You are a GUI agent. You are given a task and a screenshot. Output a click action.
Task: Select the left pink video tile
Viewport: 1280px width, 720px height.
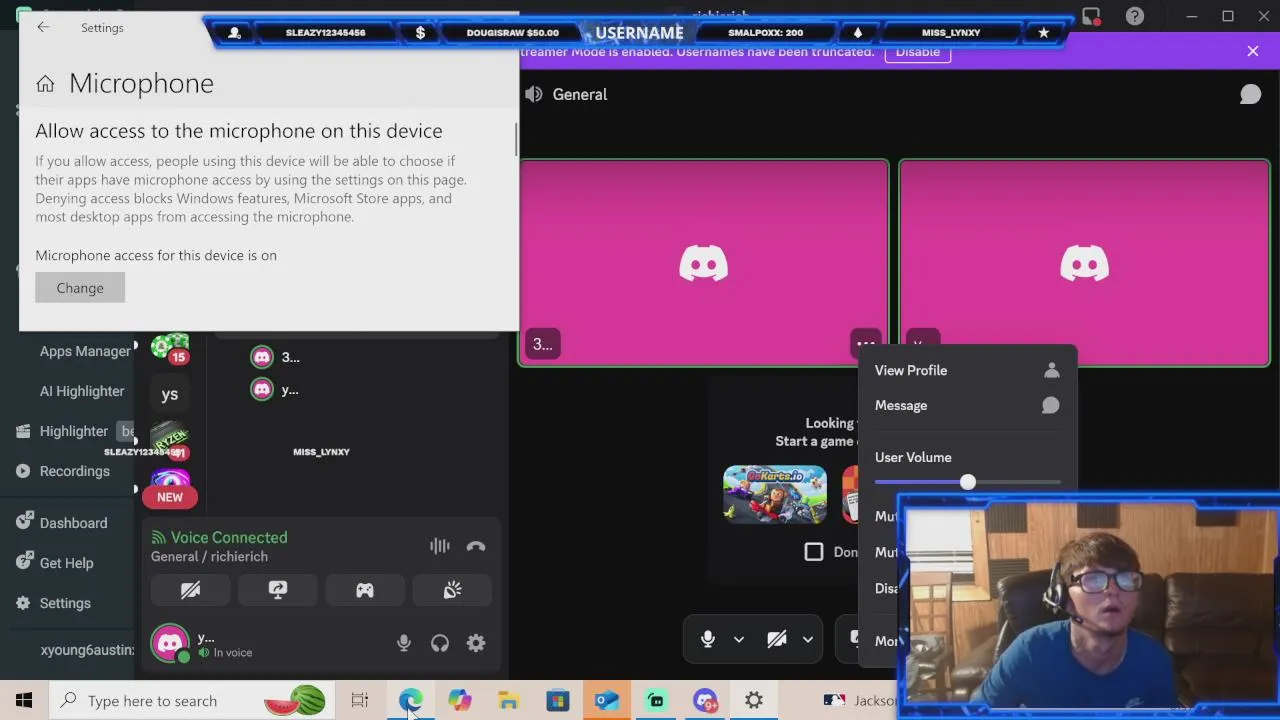click(x=703, y=263)
